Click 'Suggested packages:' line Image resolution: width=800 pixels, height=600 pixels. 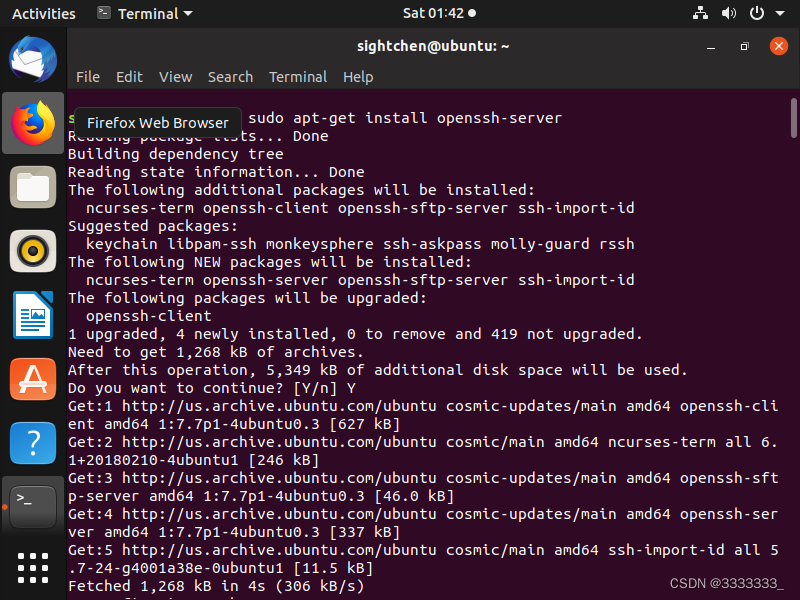coord(153,226)
